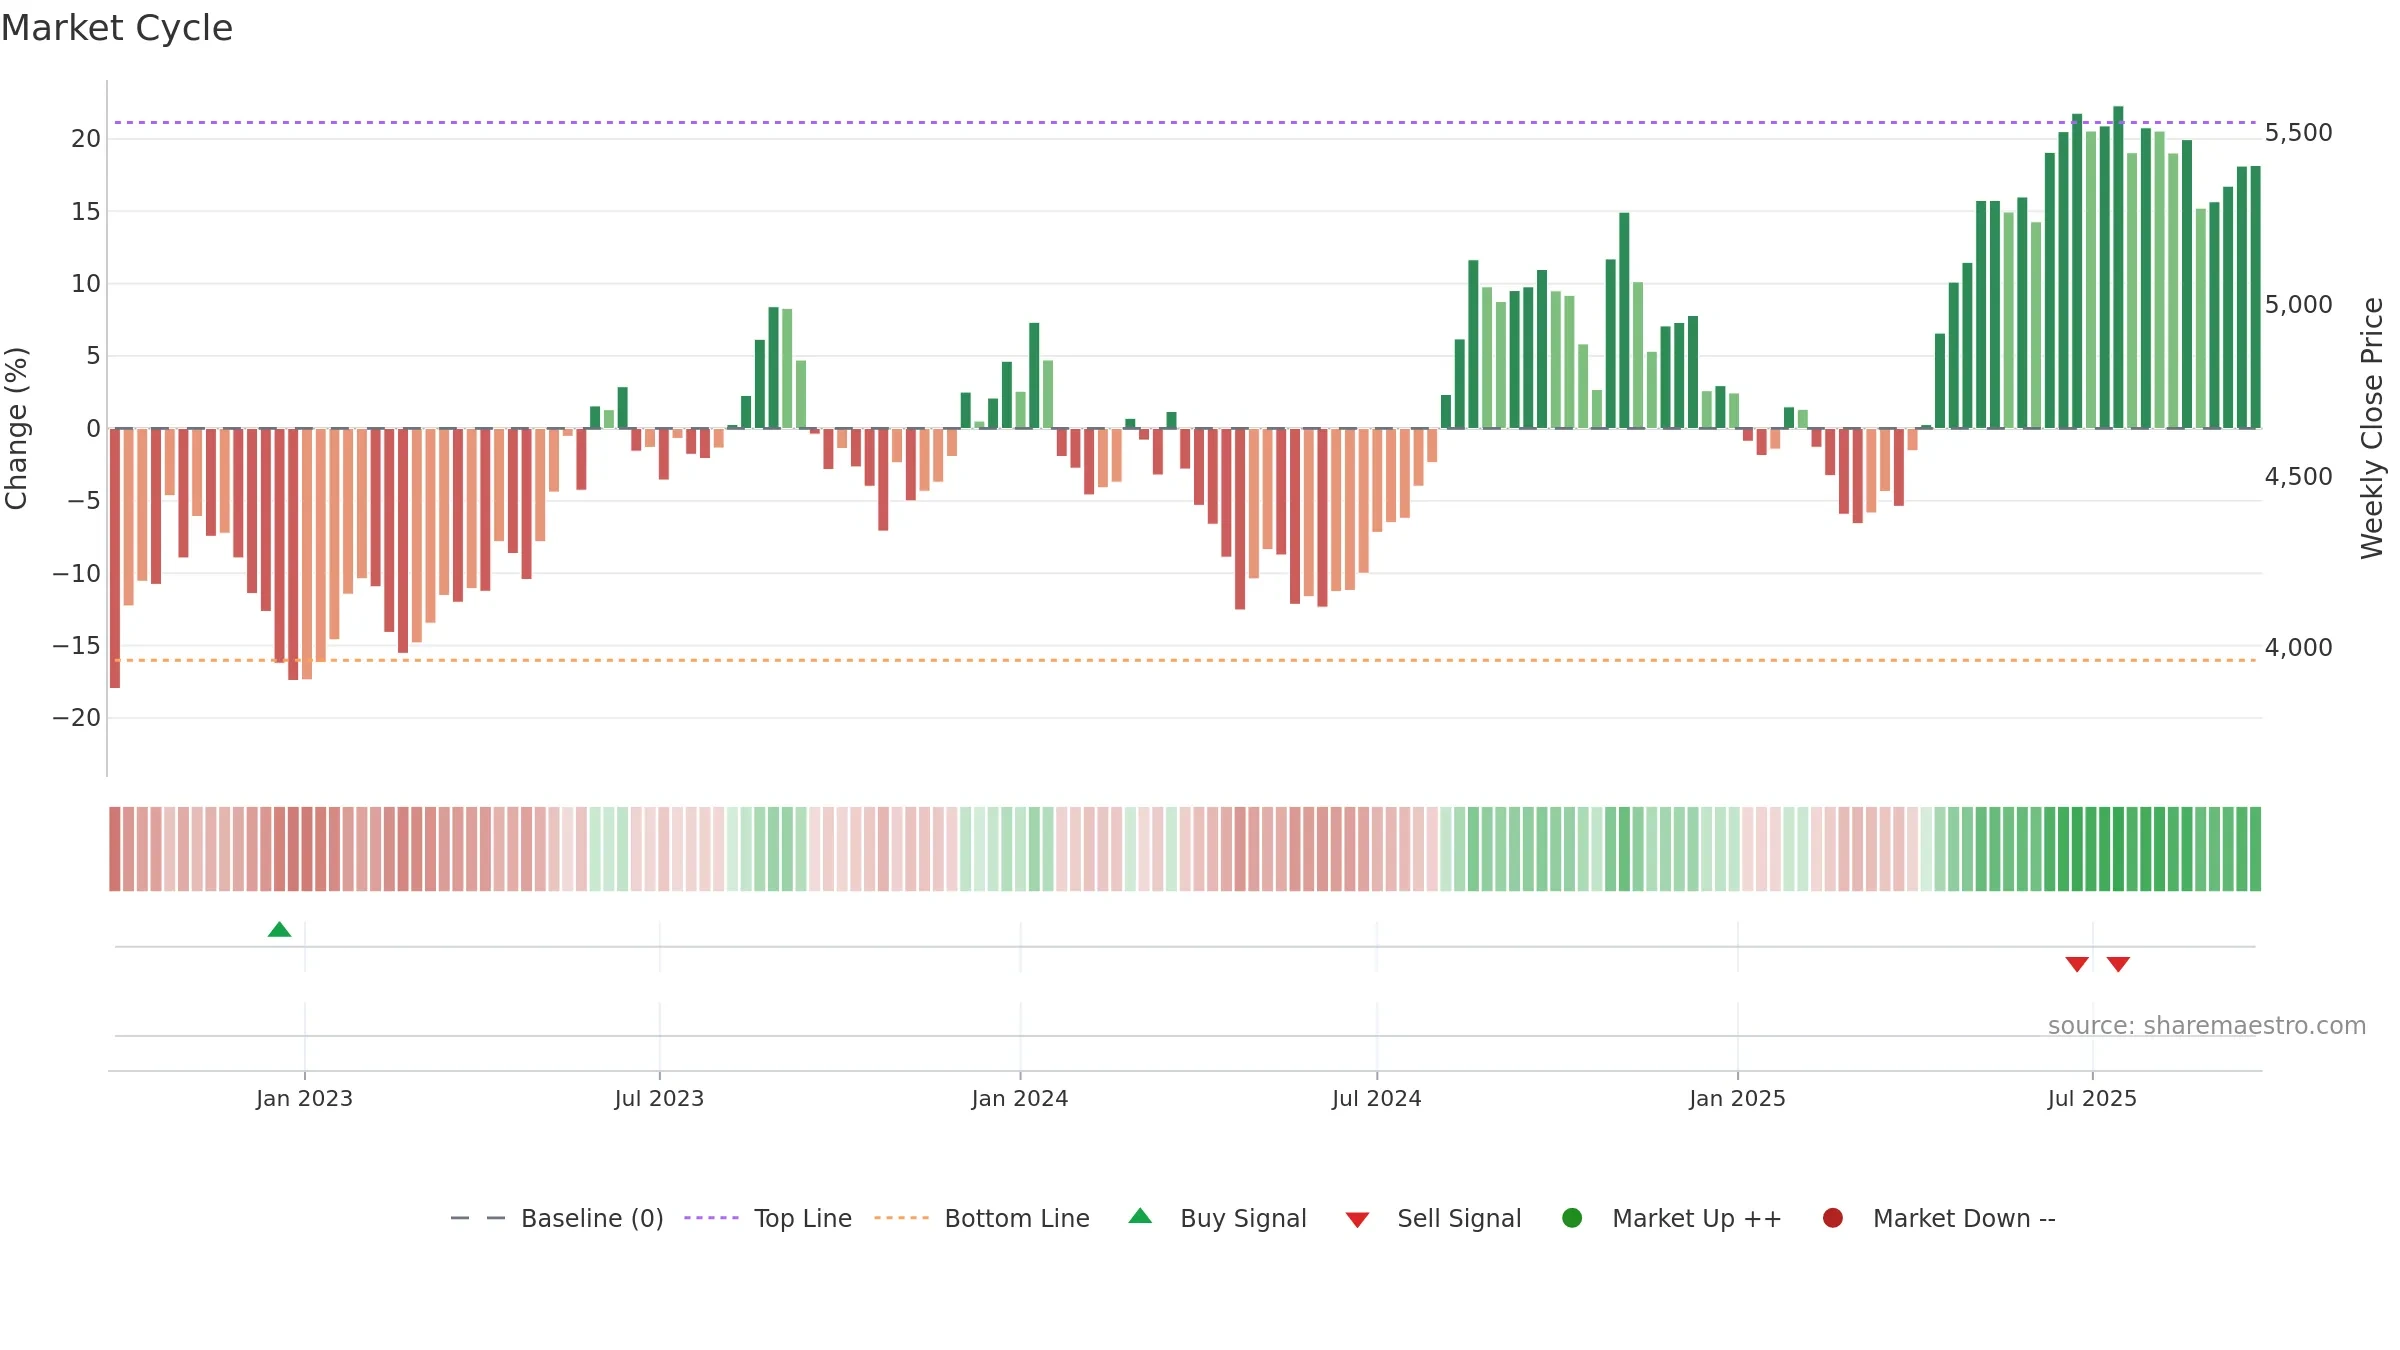
Task: Click the 5,000 right-axis price label
Action: coord(2298,305)
